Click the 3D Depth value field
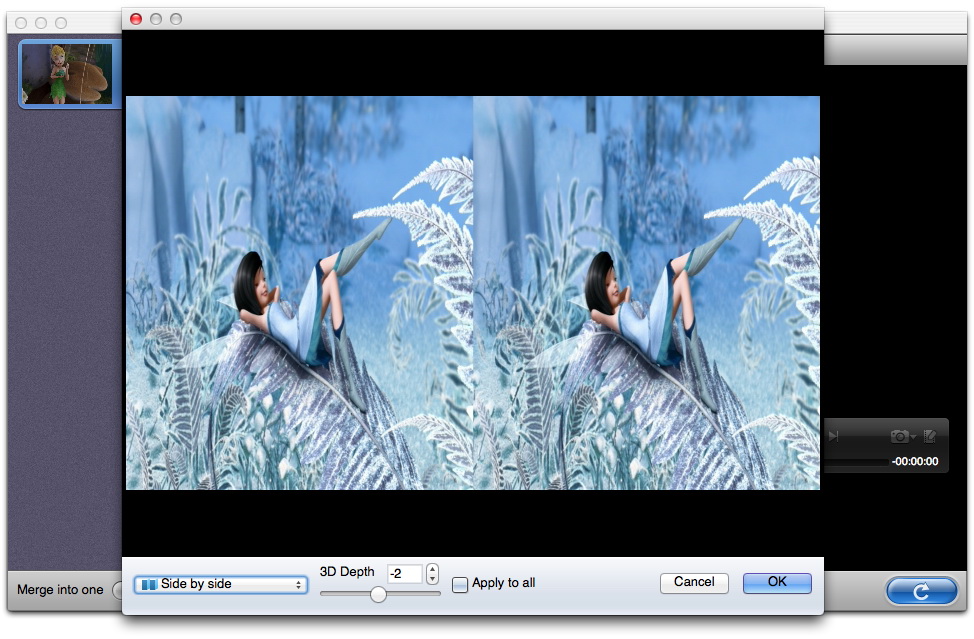 click(x=404, y=574)
